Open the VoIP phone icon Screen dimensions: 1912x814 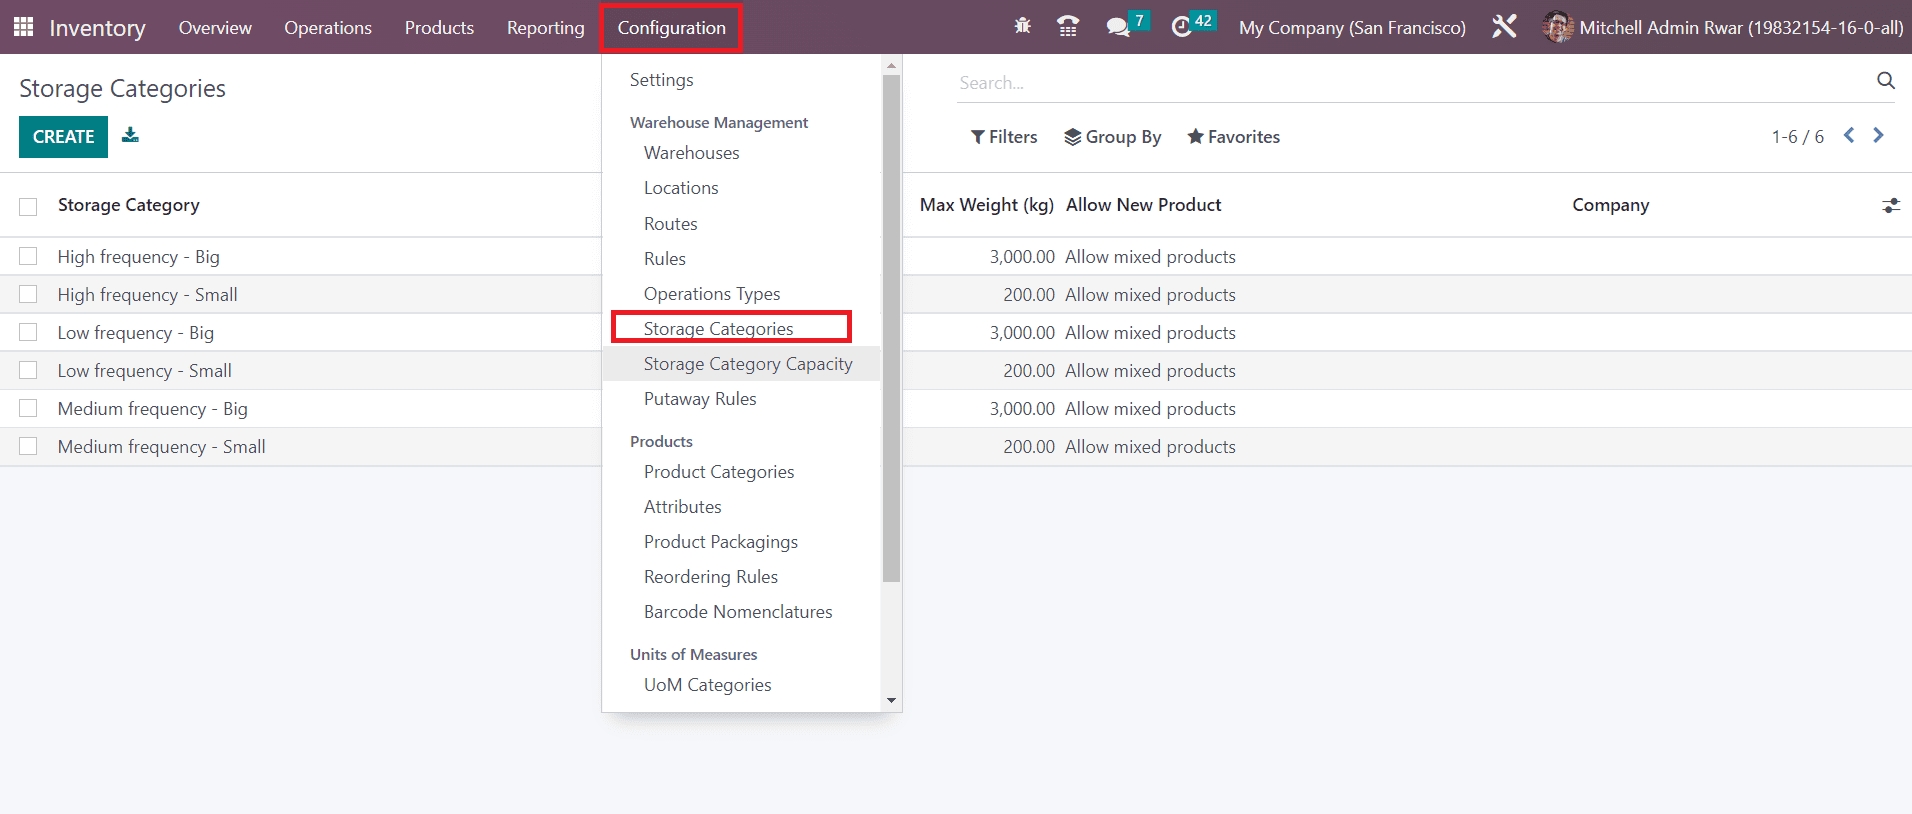pos(1067,27)
